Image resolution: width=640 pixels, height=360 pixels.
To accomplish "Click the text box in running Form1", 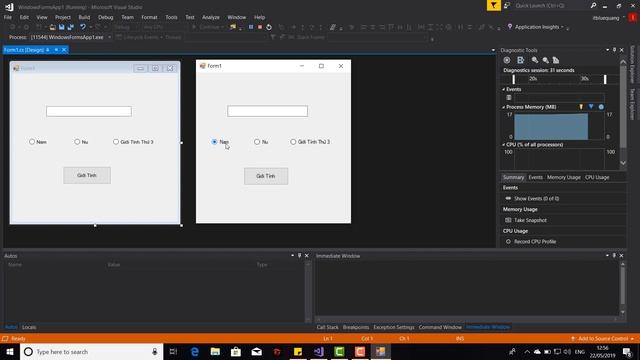I will click(x=267, y=111).
